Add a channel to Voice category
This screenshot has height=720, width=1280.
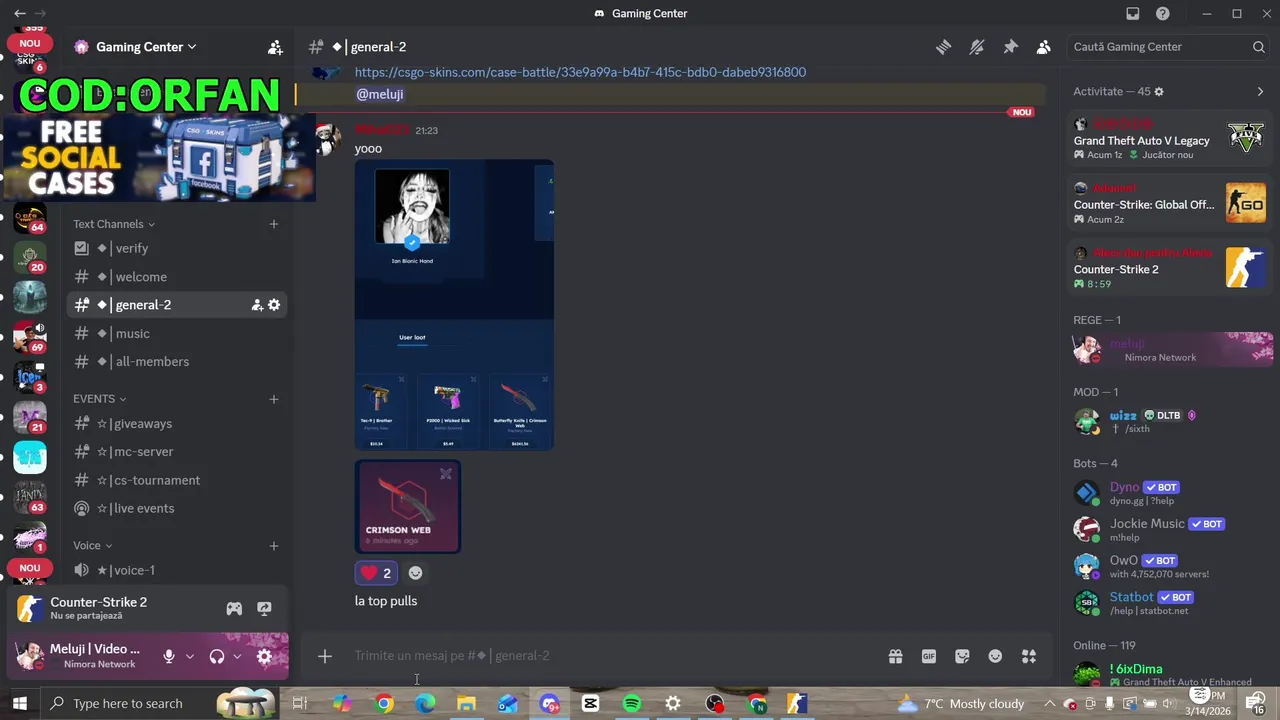(273, 546)
